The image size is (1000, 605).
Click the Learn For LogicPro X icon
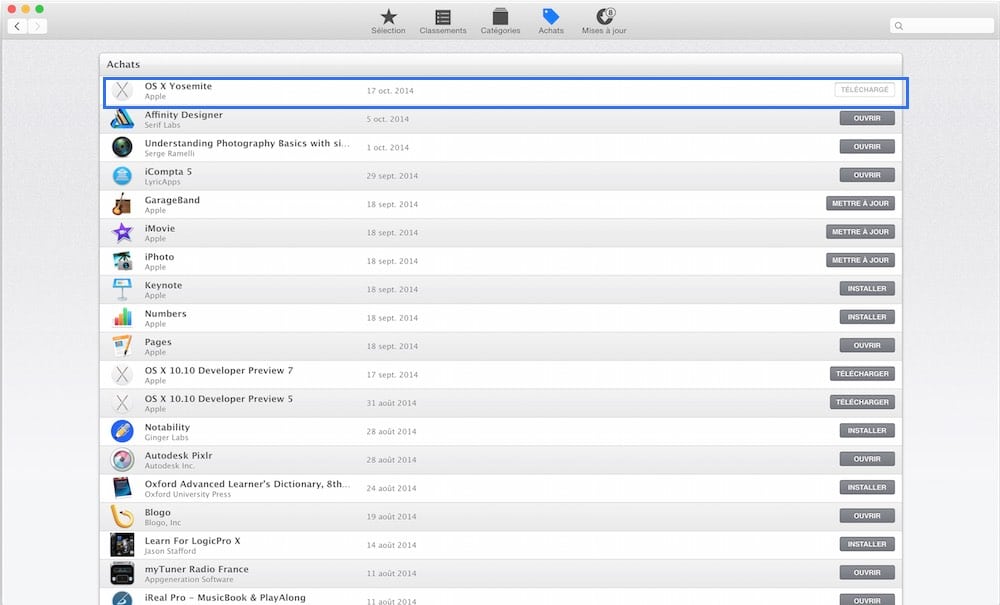click(122, 545)
